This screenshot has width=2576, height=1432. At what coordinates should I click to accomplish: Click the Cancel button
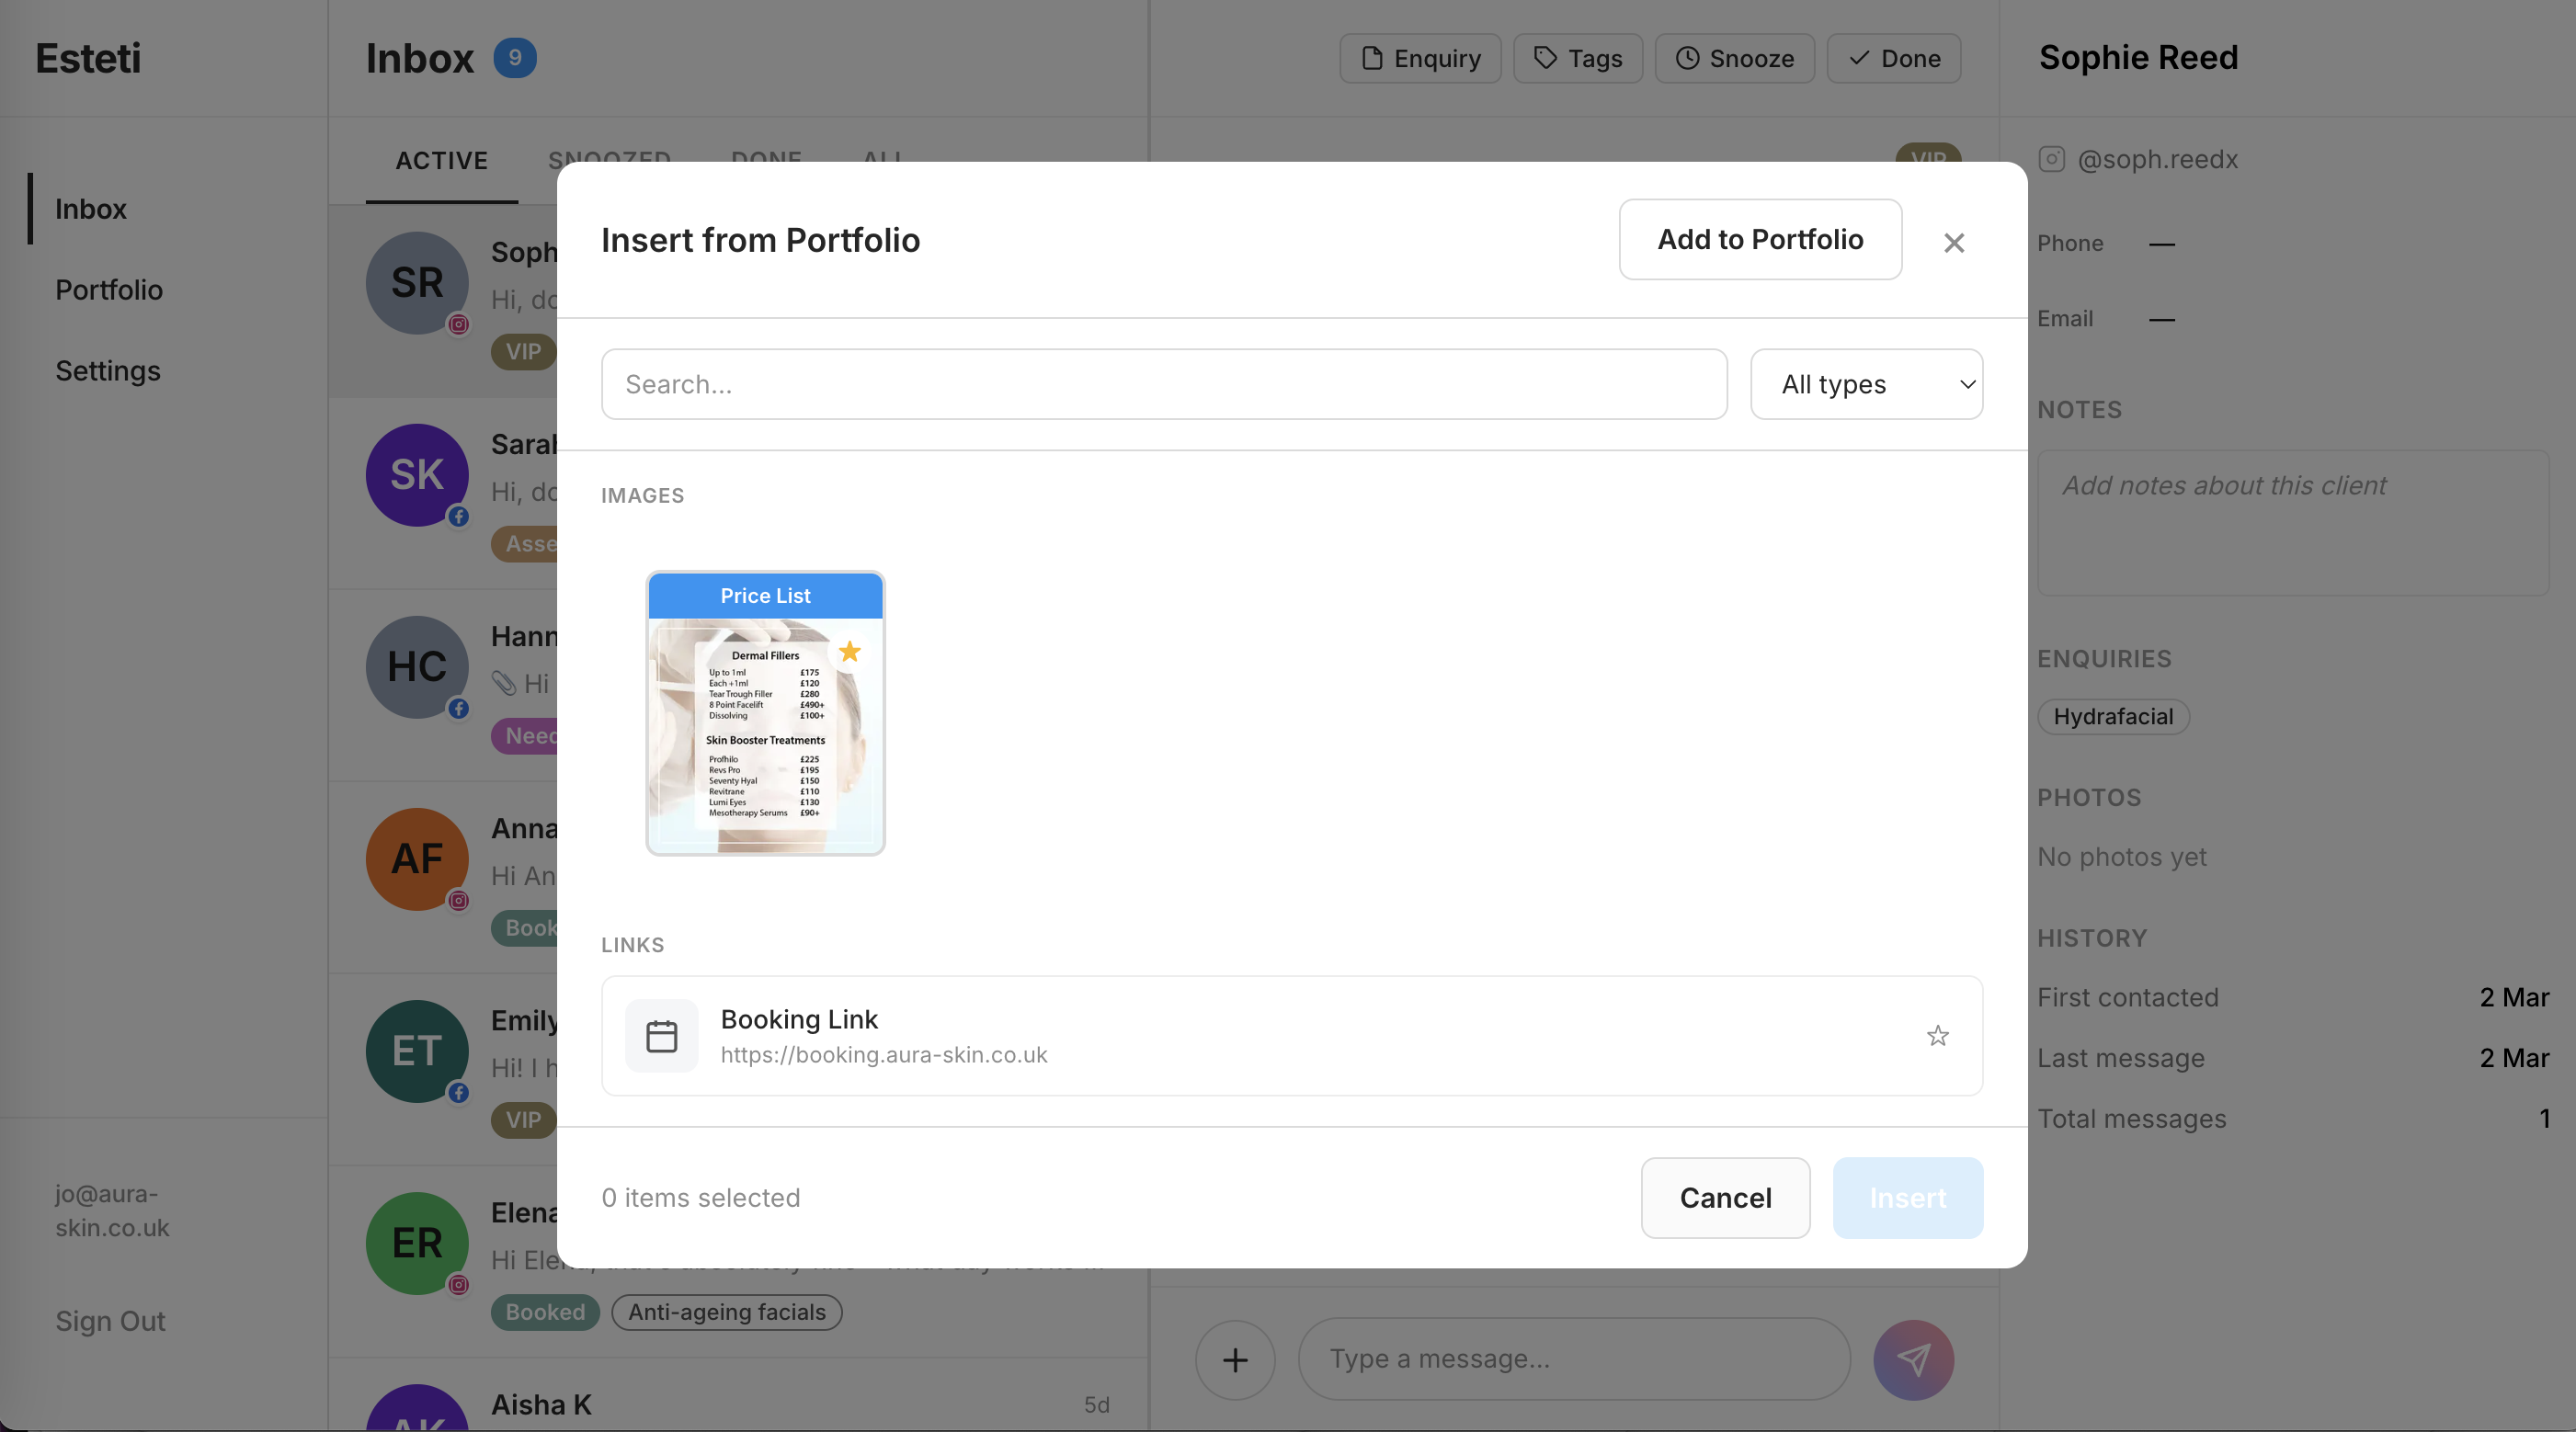(x=1724, y=1198)
